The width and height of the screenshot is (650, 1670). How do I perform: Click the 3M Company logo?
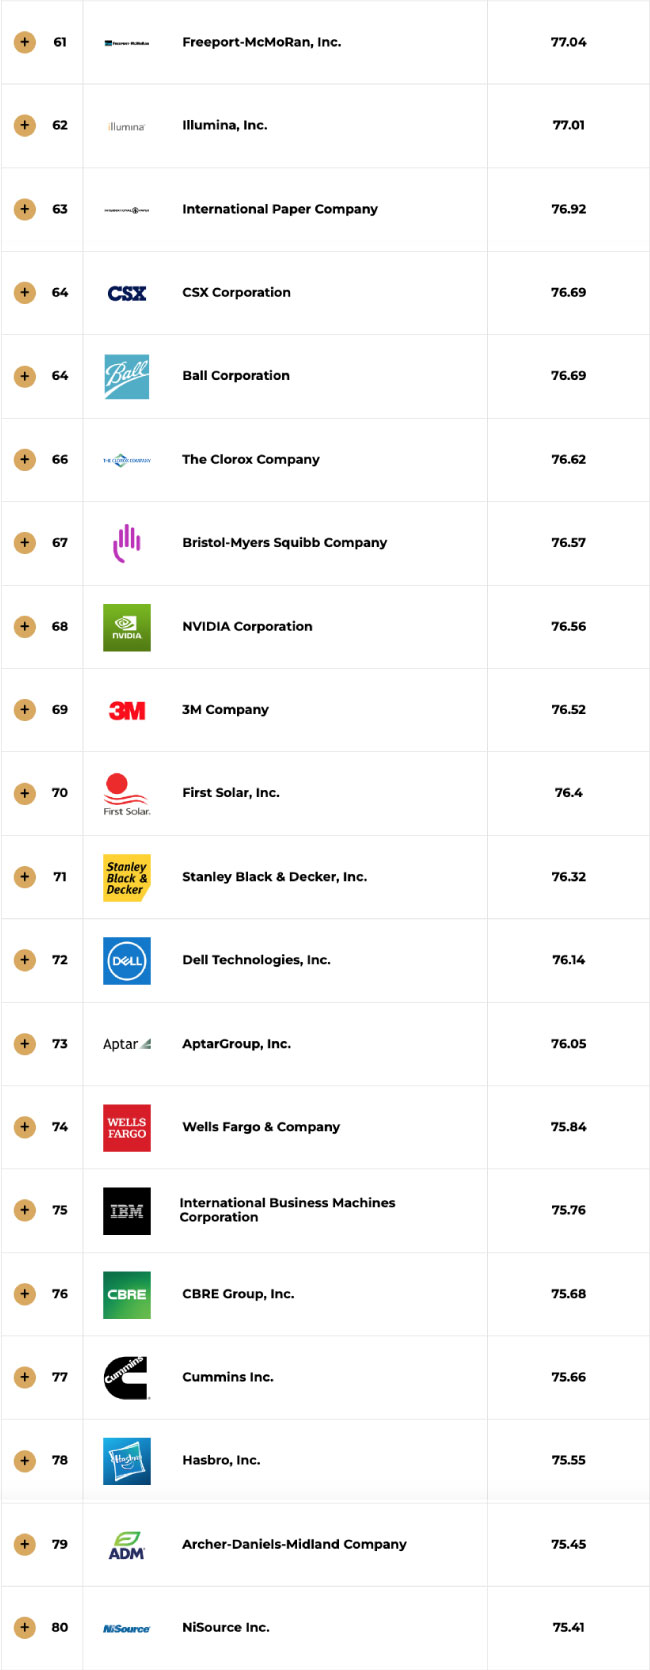(127, 710)
